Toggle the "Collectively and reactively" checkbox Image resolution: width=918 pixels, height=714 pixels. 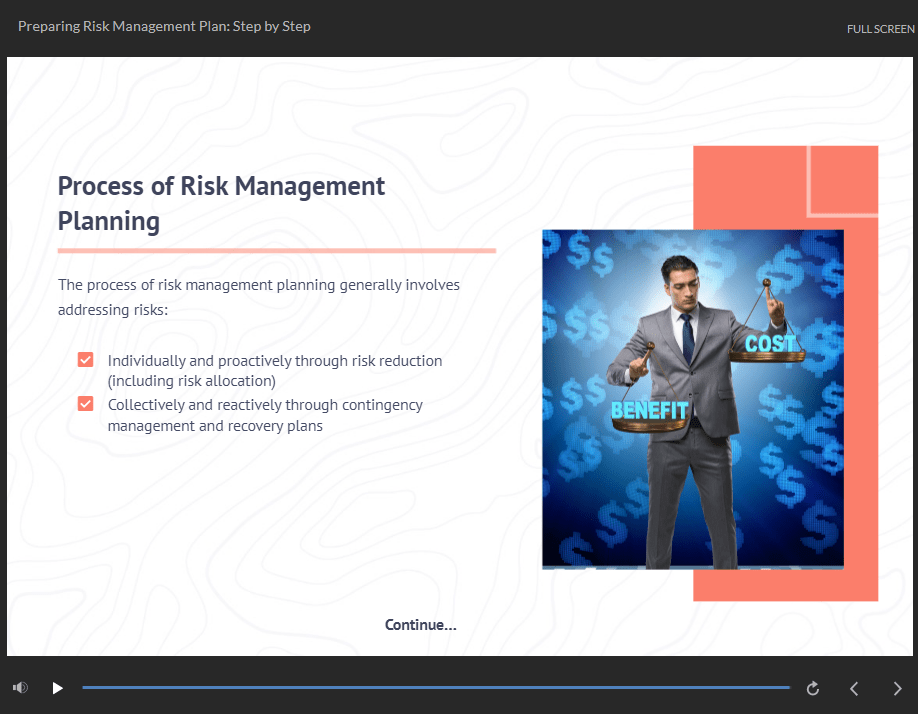tap(85, 403)
